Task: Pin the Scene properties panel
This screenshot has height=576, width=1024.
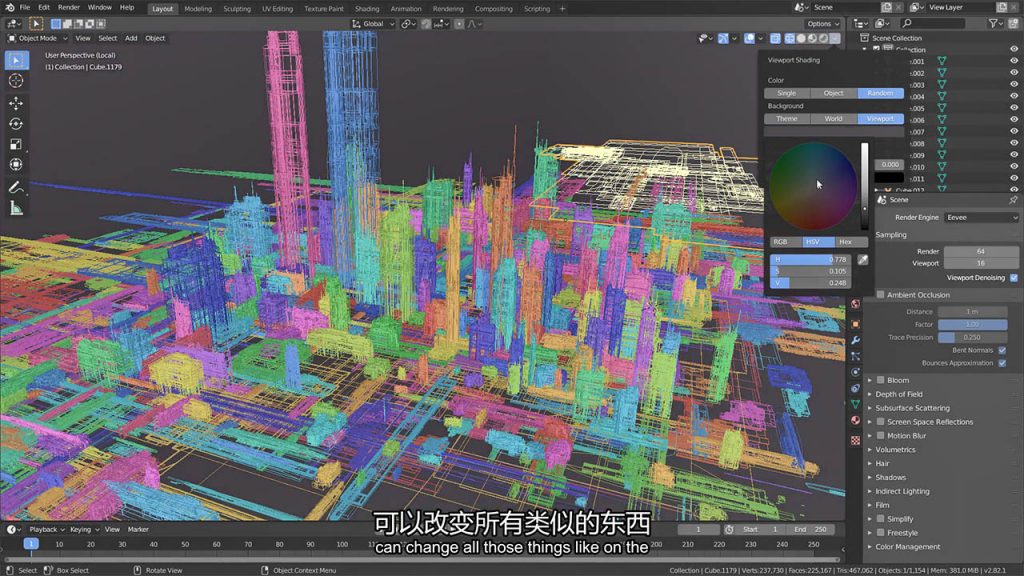Action: [x=1013, y=200]
